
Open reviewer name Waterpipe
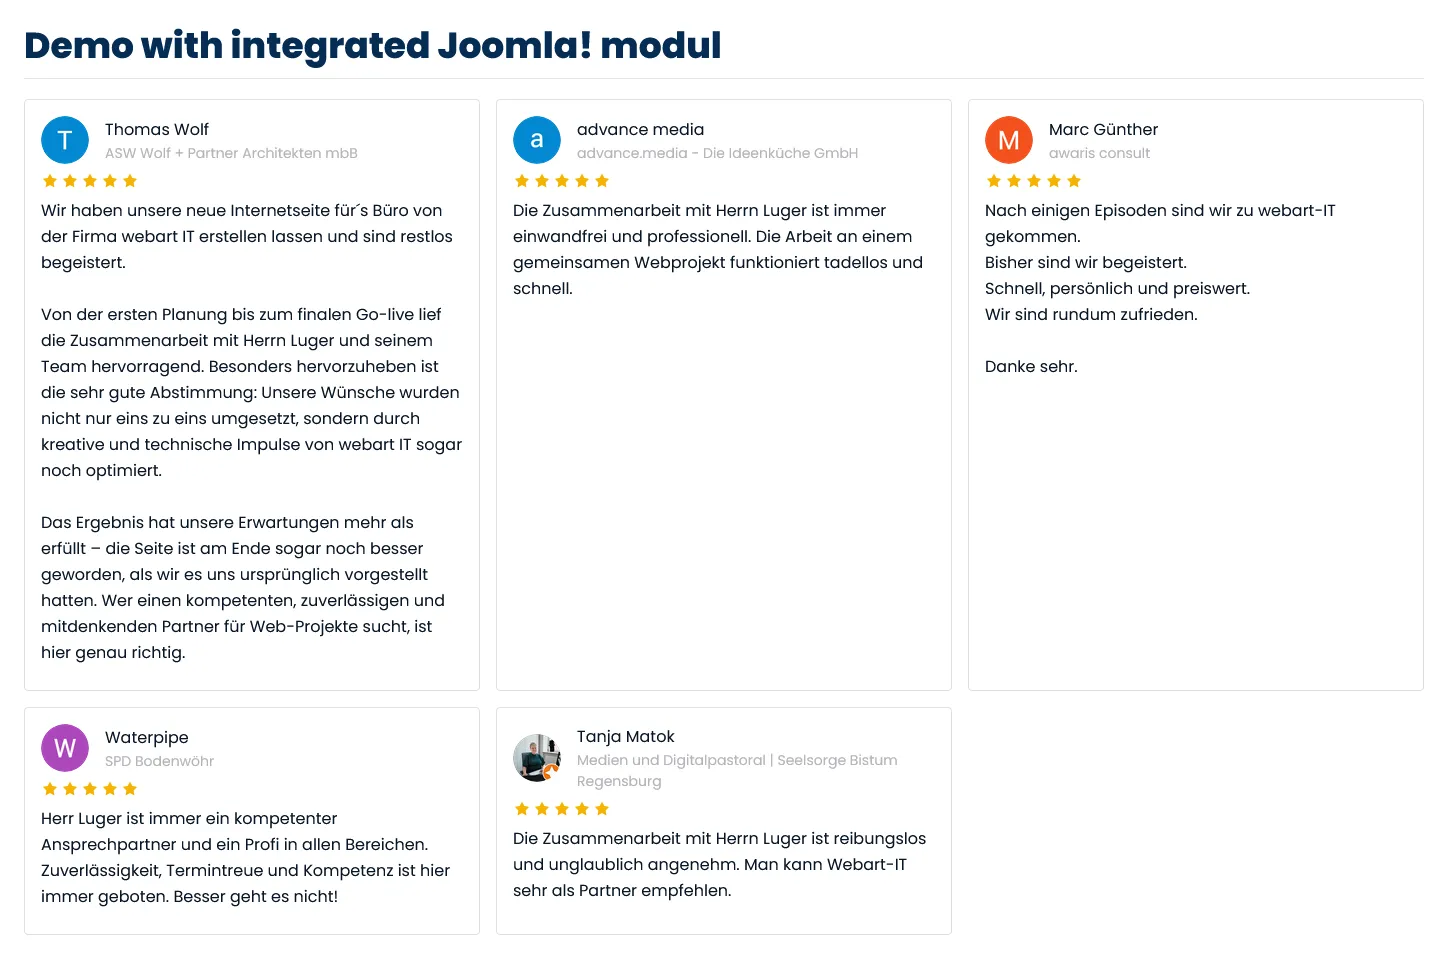(147, 737)
